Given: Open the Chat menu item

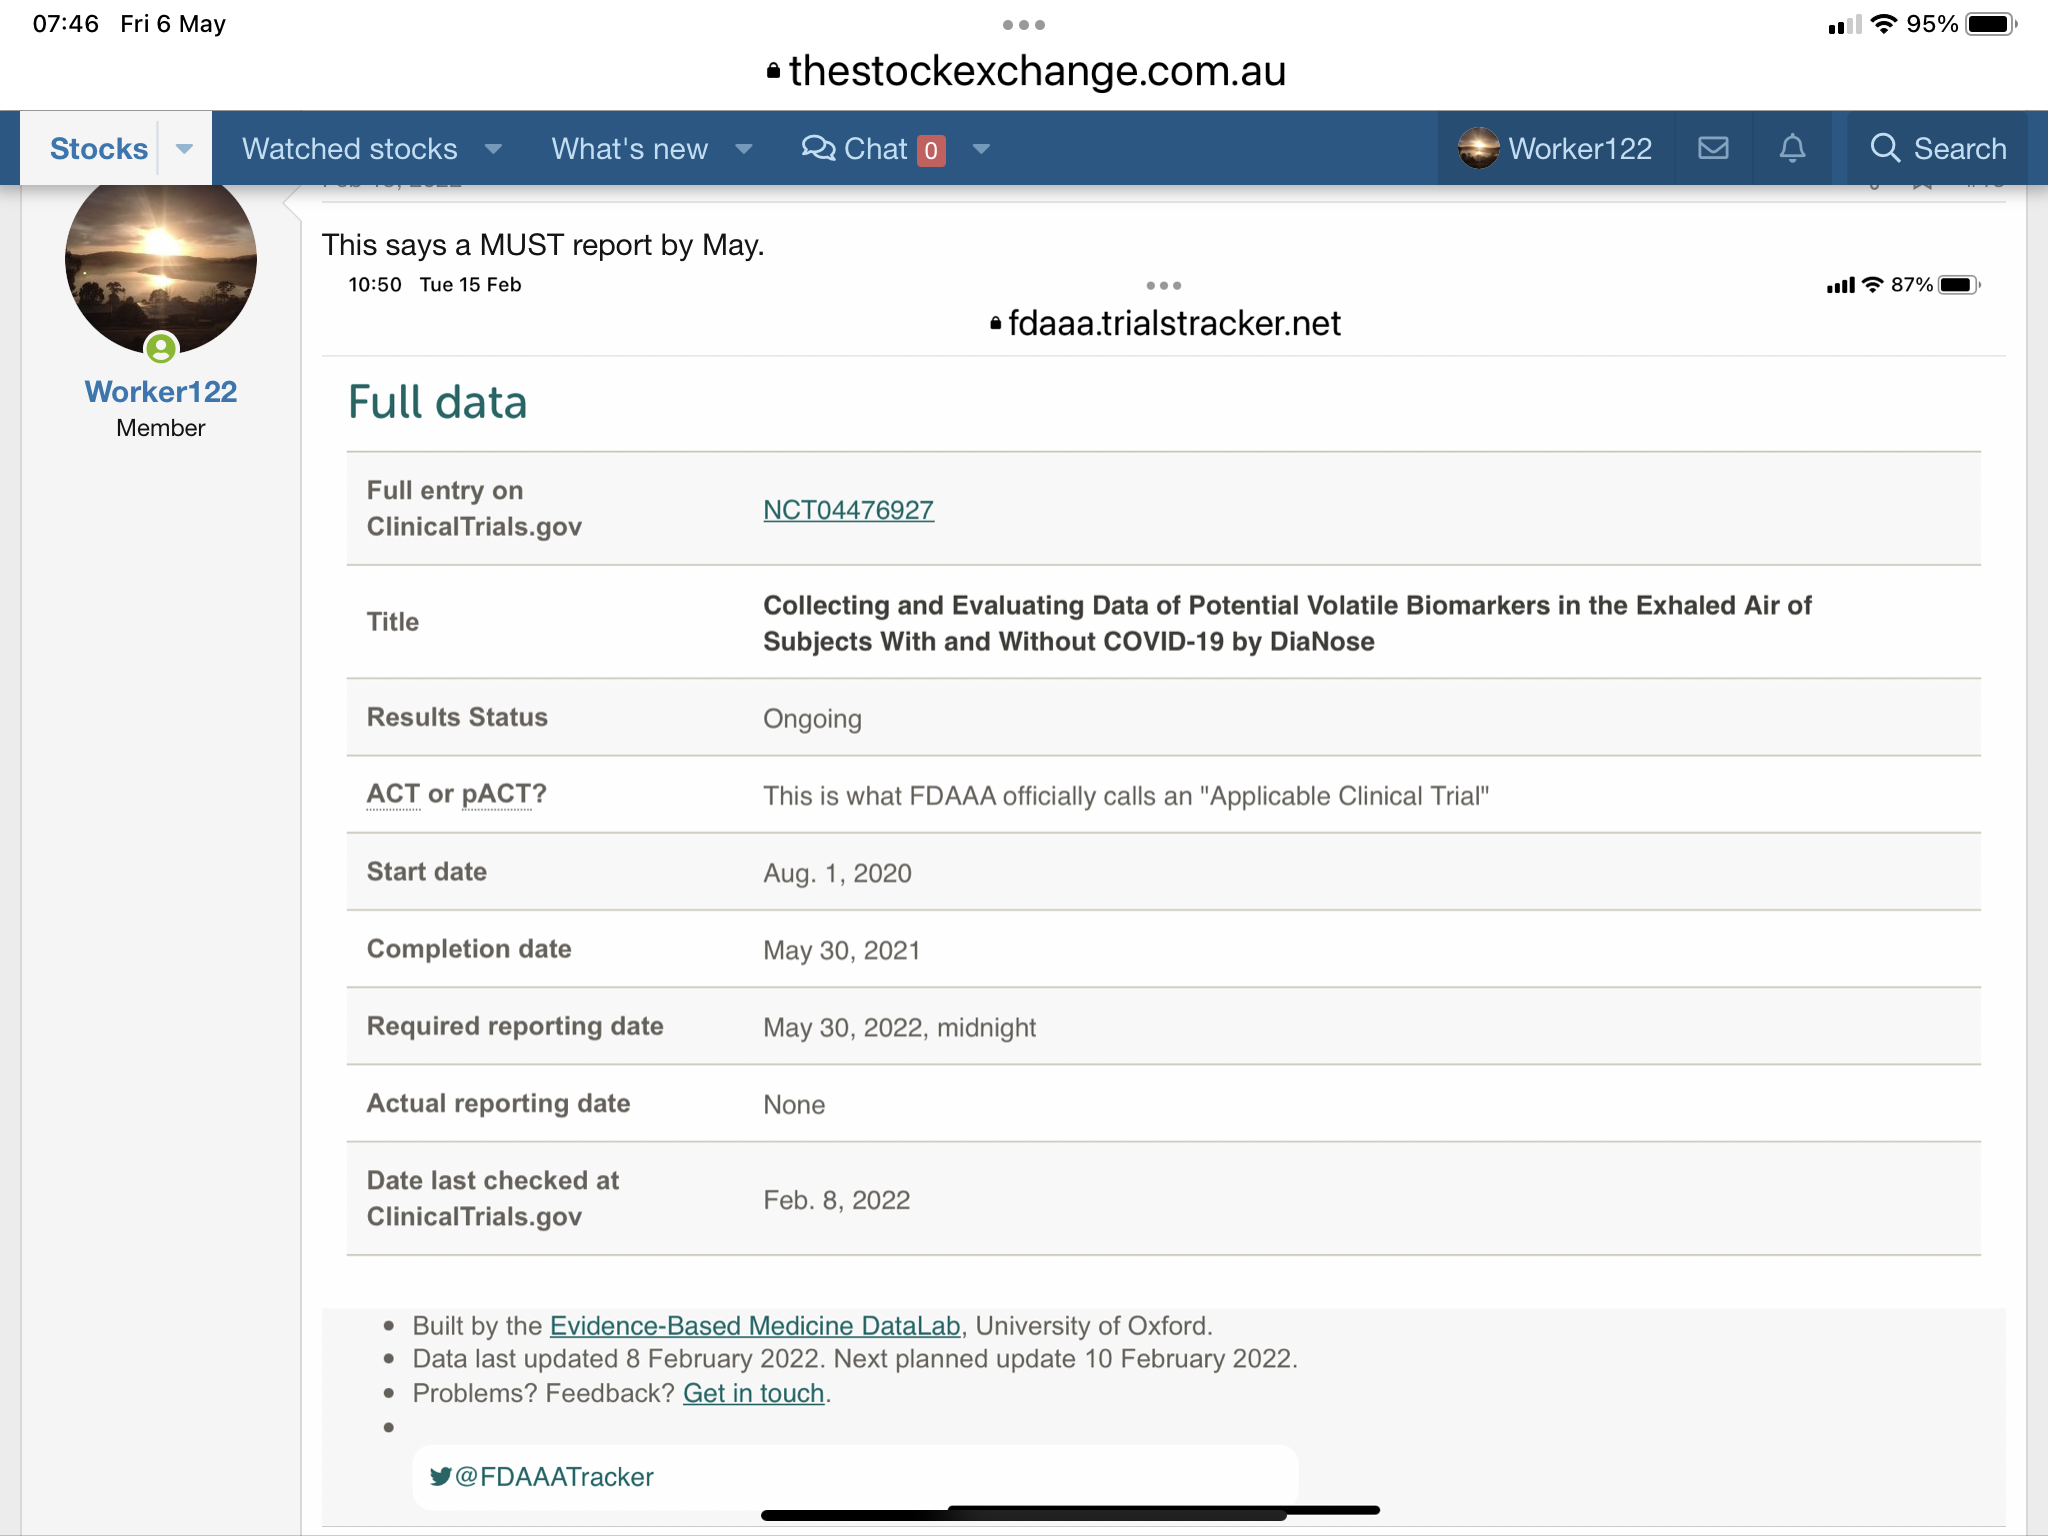Looking at the screenshot, I should [x=874, y=149].
